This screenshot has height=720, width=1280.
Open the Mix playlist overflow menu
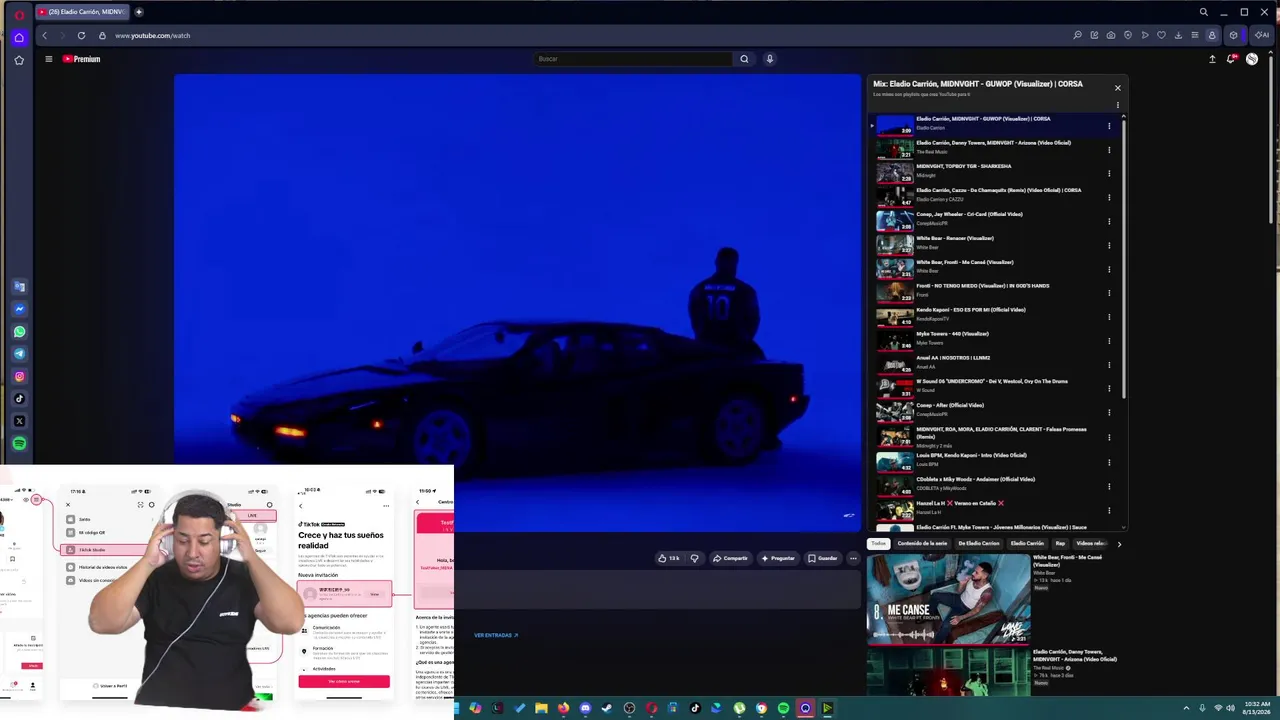click(x=1118, y=105)
